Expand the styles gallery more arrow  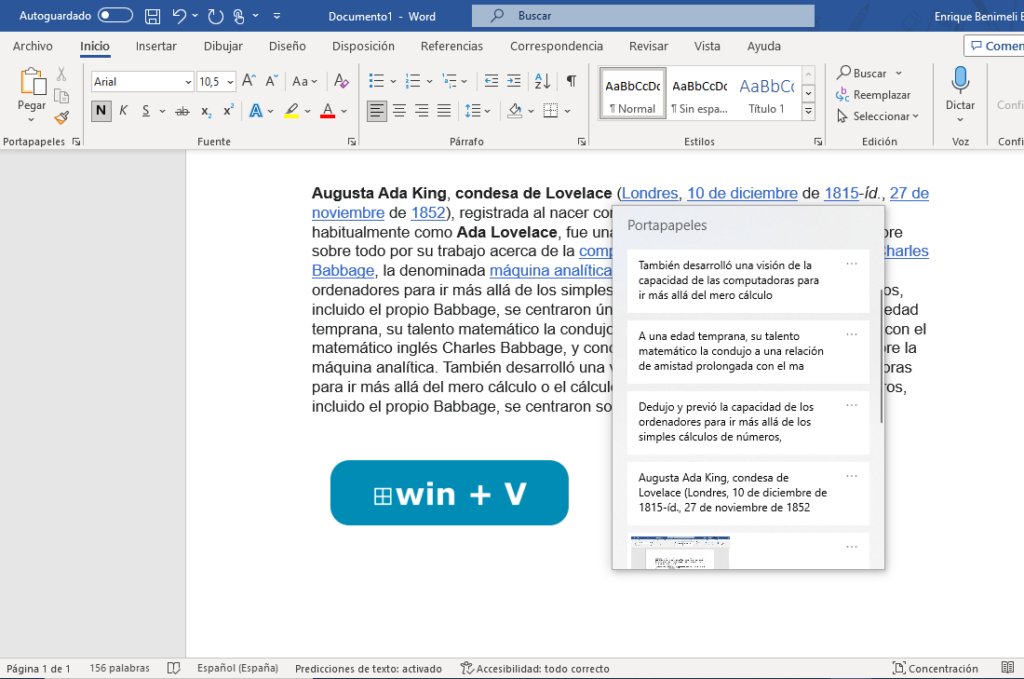click(x=808, y=112)
